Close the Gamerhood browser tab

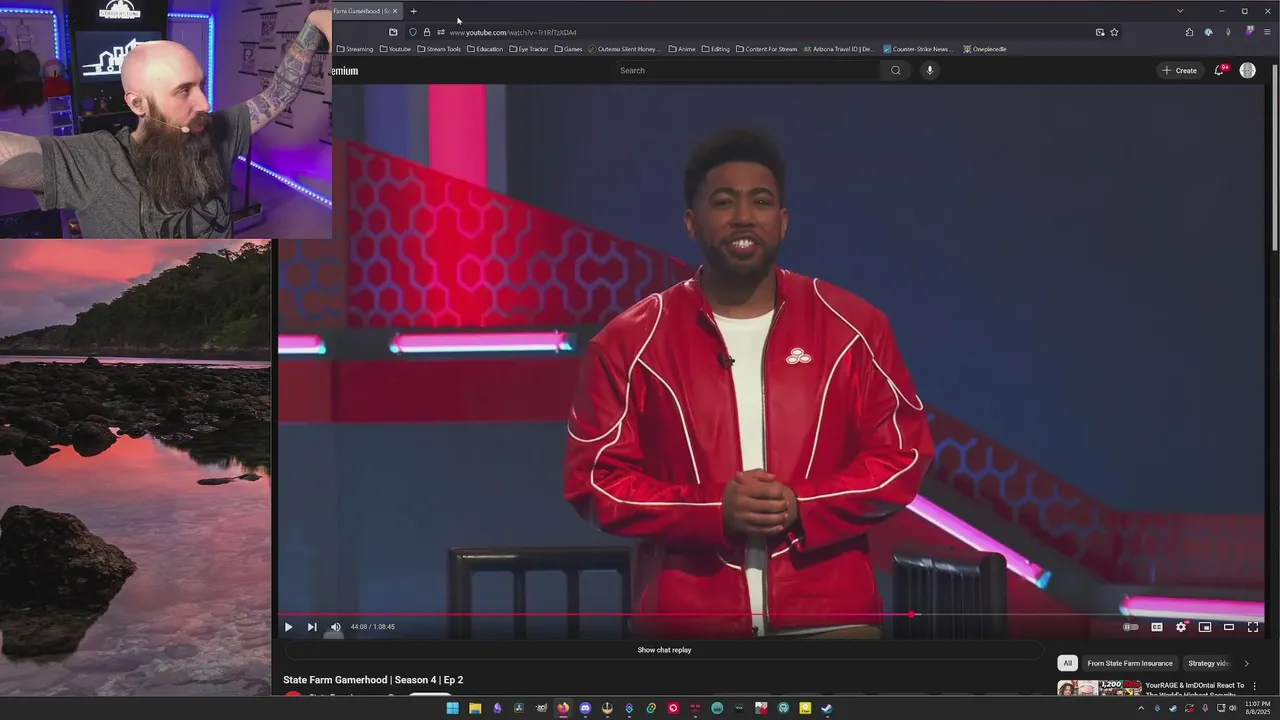395,11
